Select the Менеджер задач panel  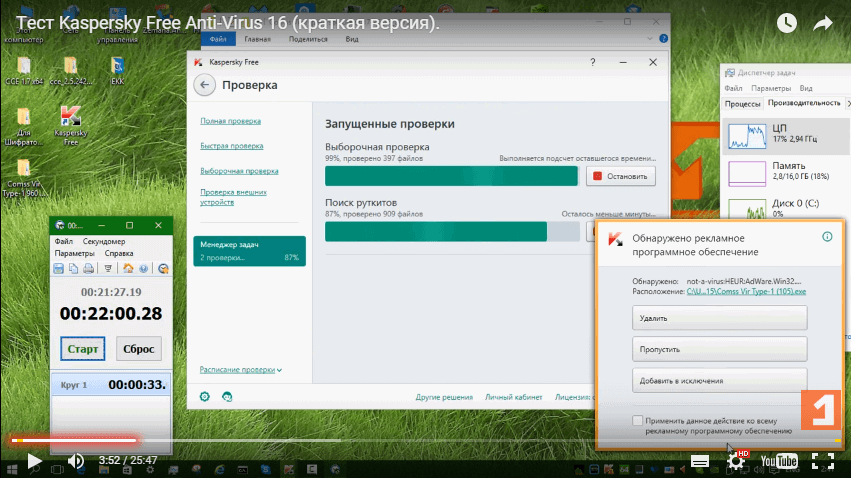tap(250, 251)
